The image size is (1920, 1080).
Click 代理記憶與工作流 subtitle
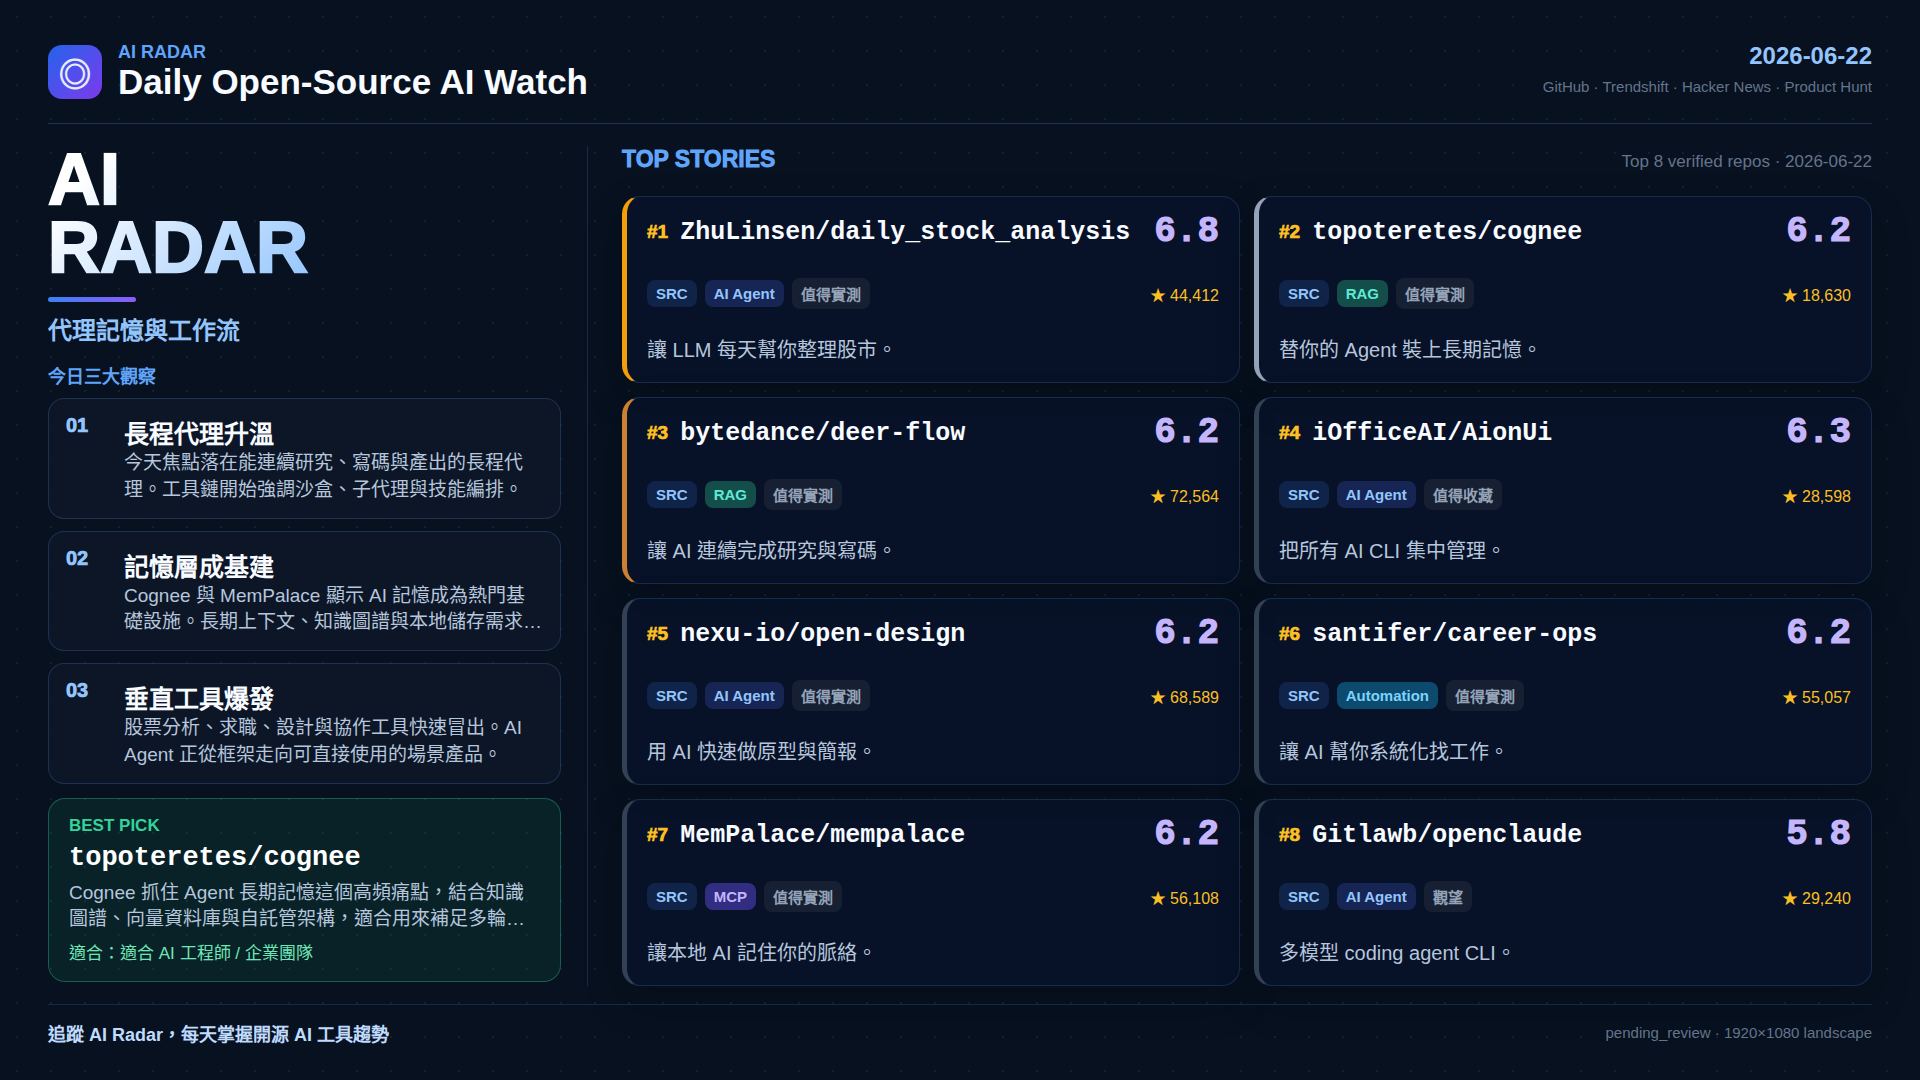pyautogui.click(x=144, y=331)
